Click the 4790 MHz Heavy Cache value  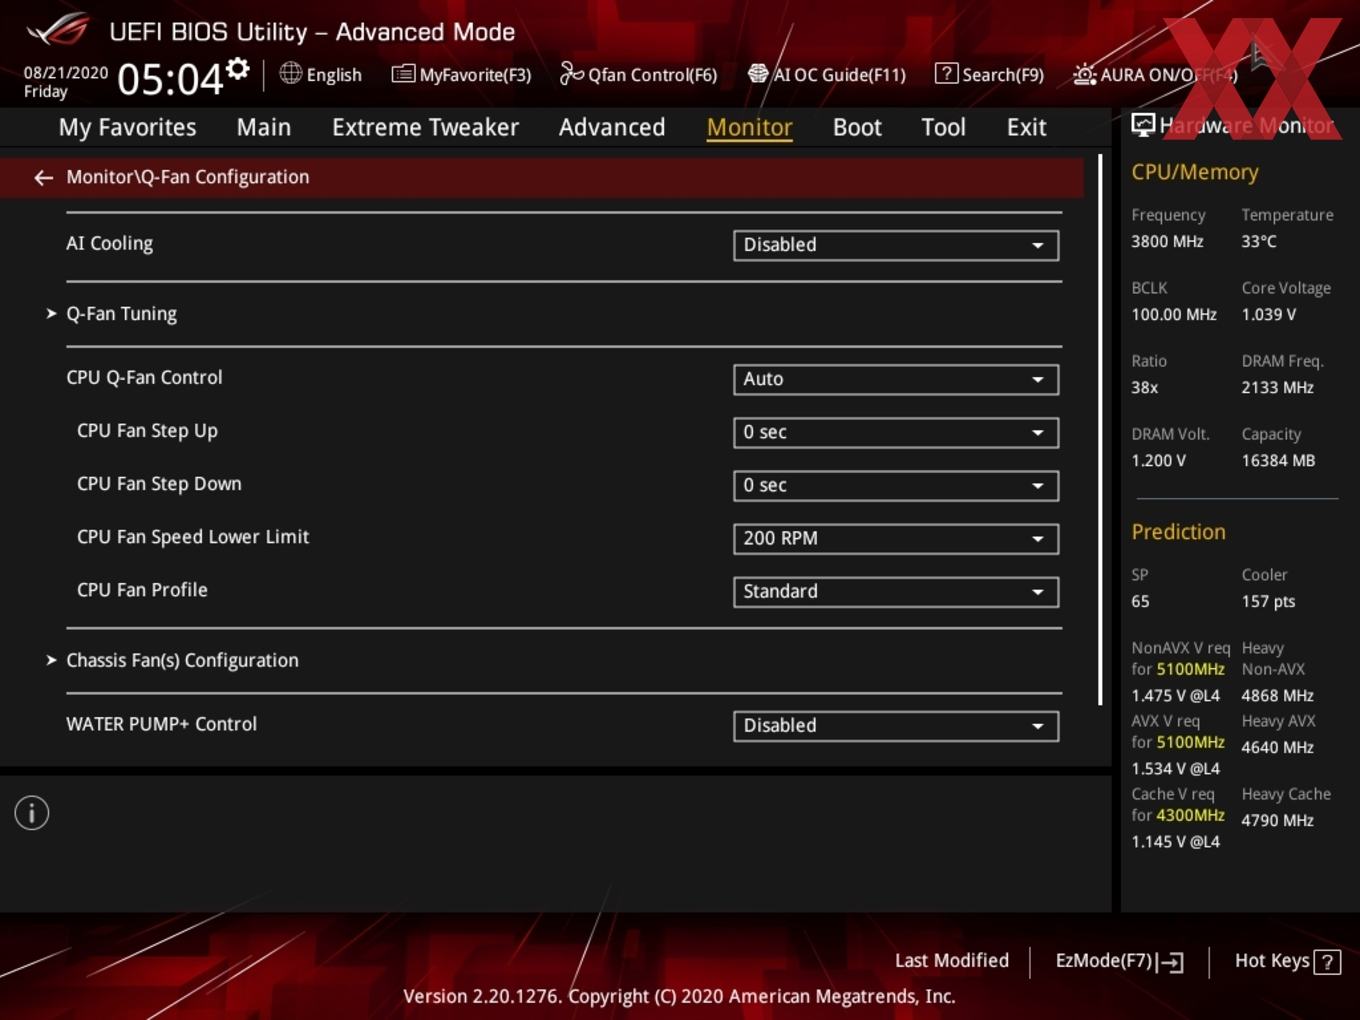pyautogui.click(x=1277, y=820)
